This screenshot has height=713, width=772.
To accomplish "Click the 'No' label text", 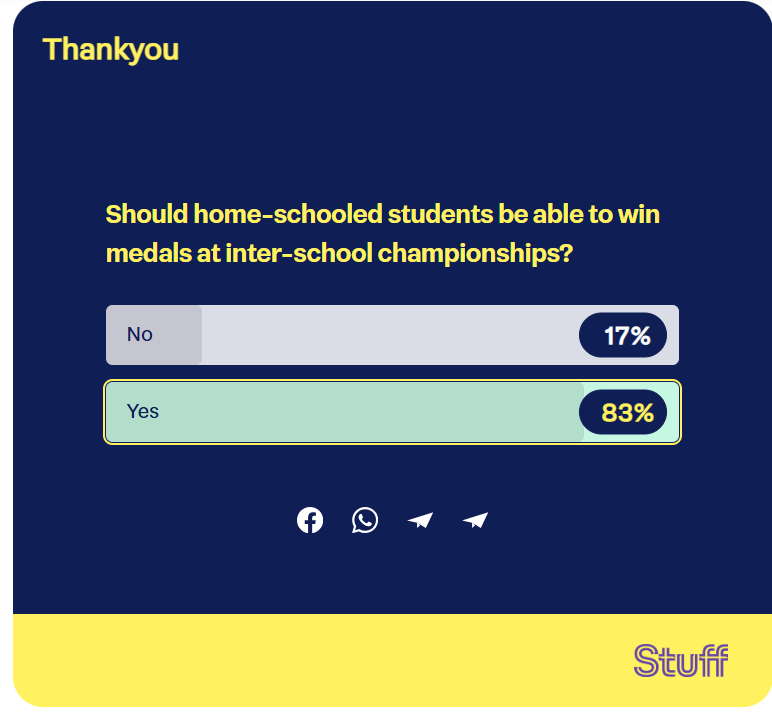I will click(140, 334).
